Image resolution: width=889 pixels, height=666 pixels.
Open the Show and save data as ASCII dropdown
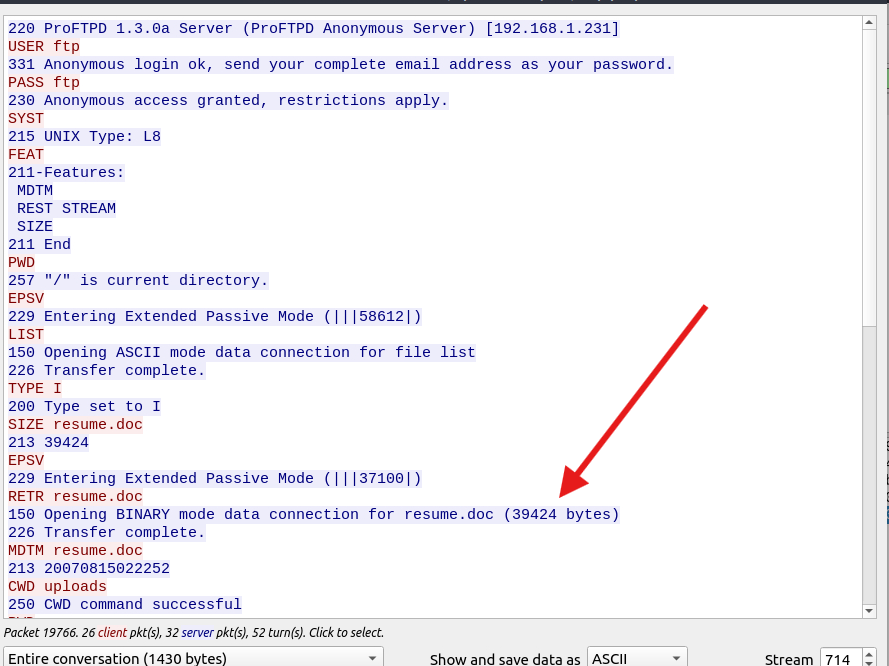(637, 658)
